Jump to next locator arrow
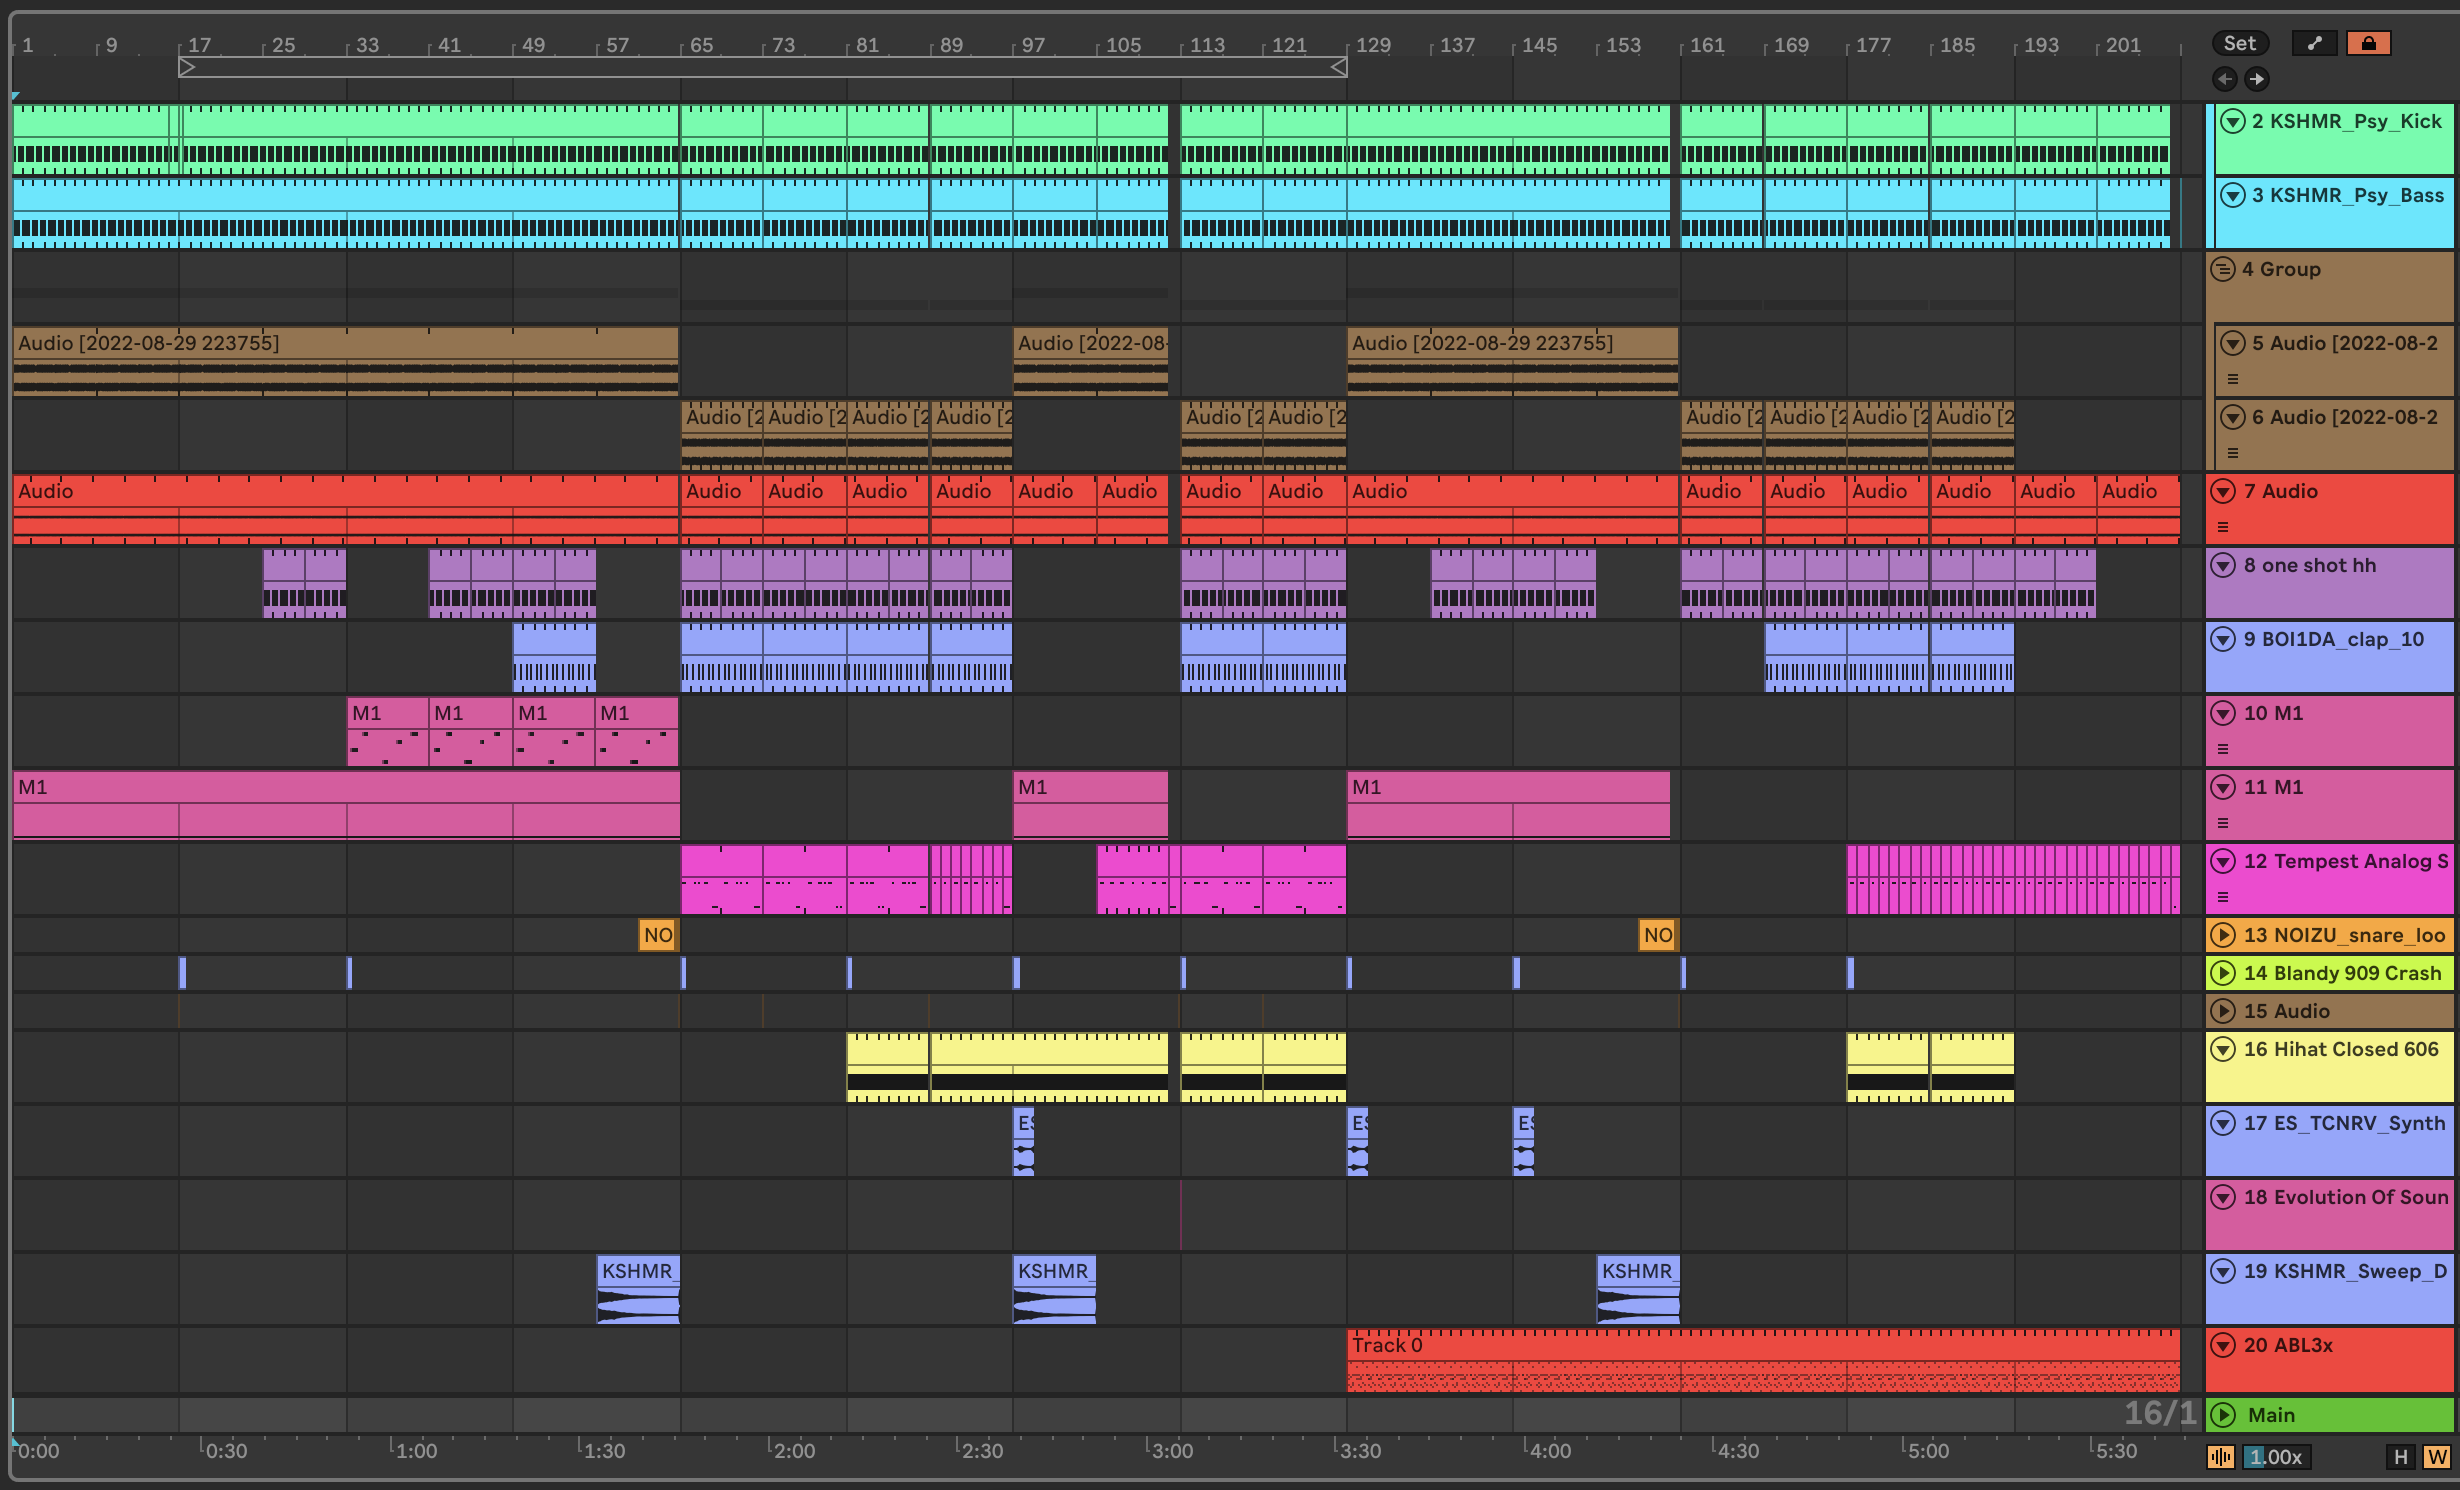The width and height of the screenshot is (2460, 1490). tap(2257, 79)
